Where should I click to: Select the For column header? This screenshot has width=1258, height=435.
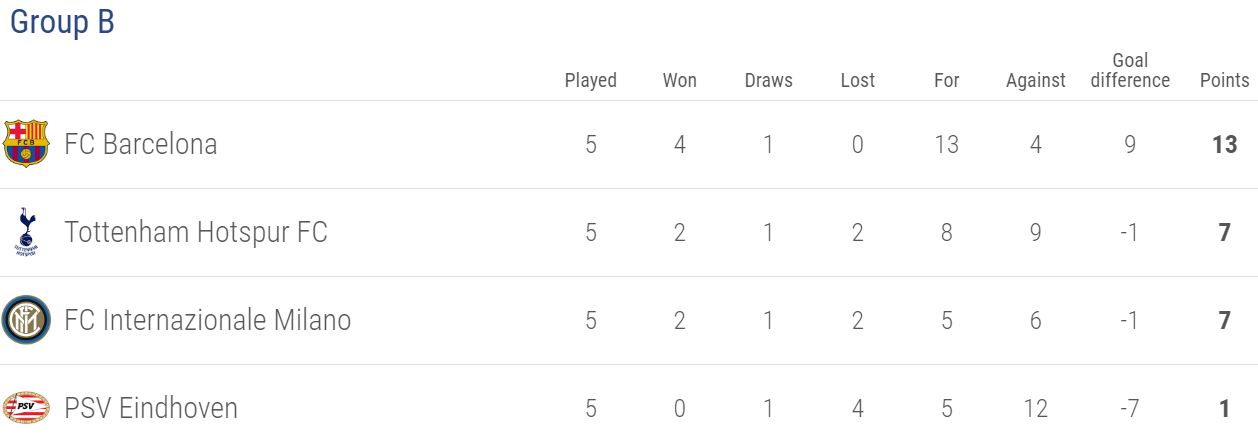pos(946,80)
